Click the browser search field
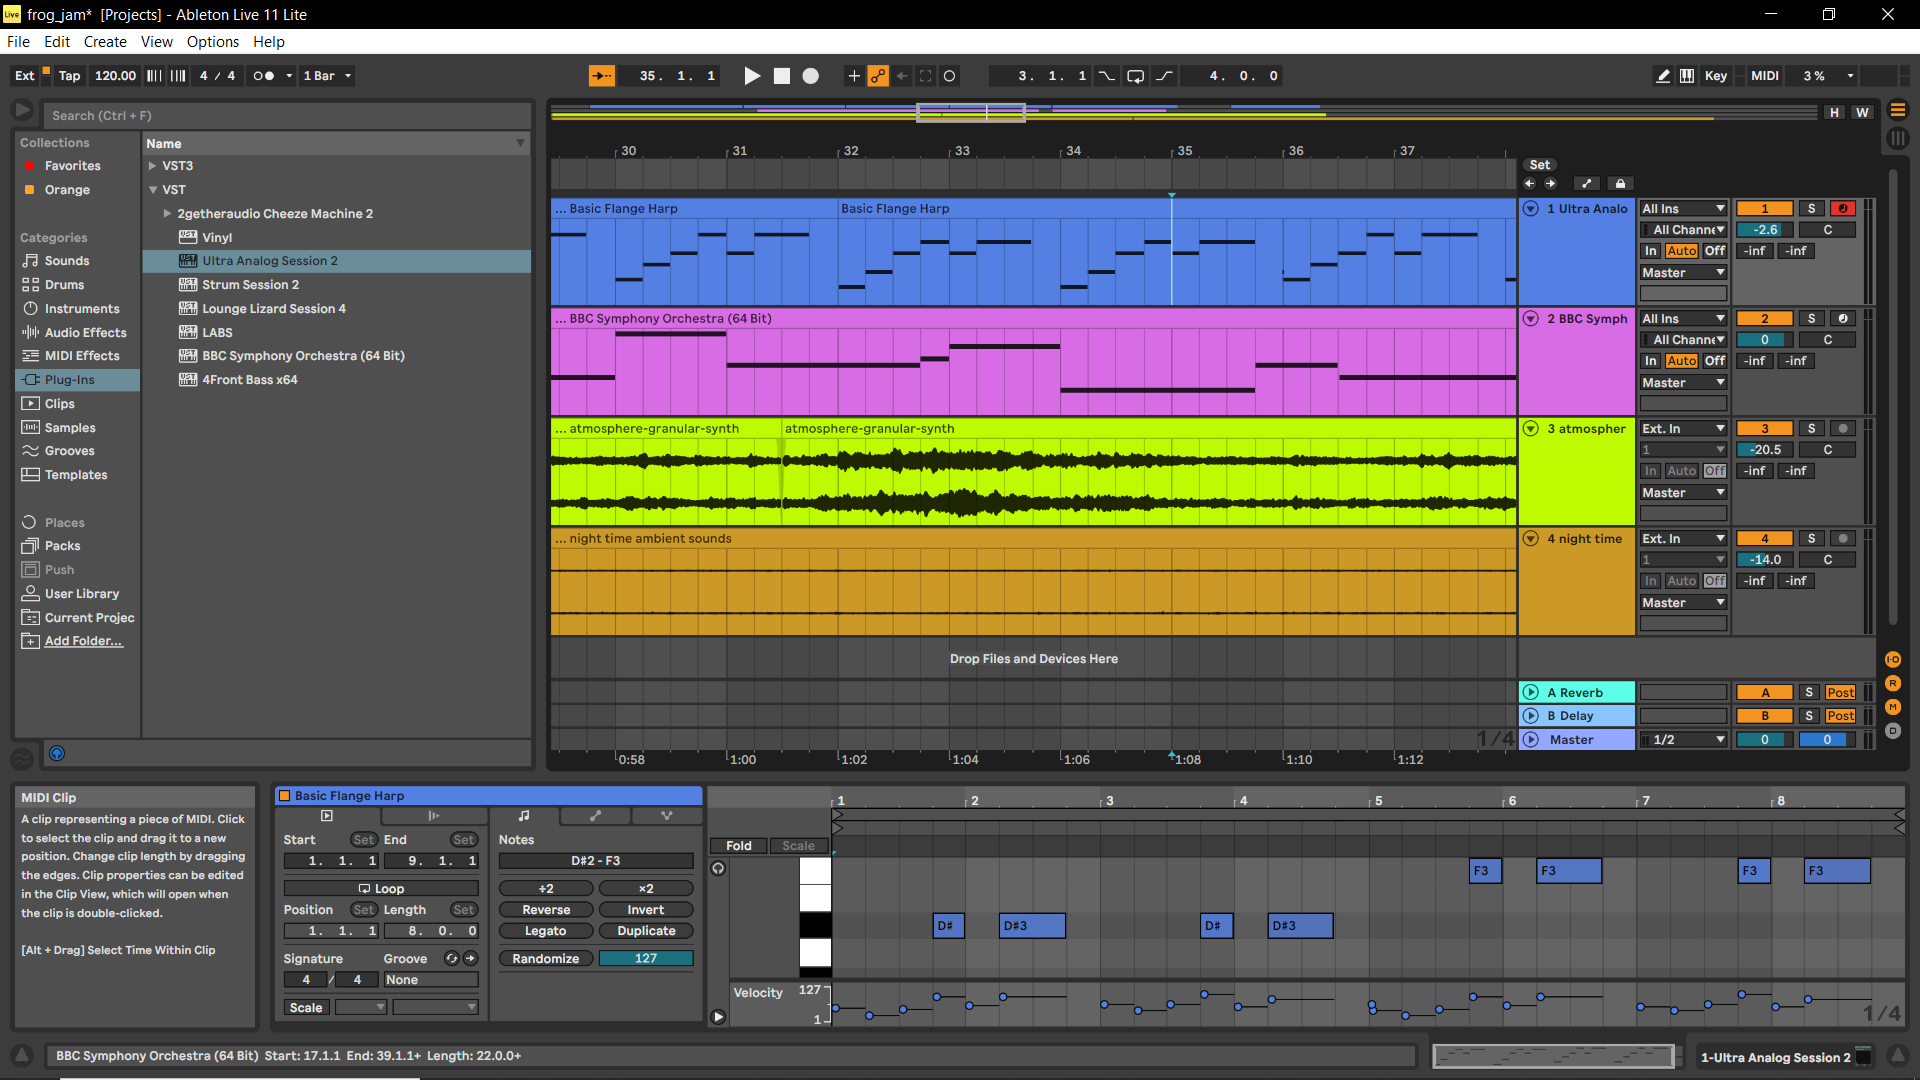1920x1080 pixels. click(x=288, y=116)
